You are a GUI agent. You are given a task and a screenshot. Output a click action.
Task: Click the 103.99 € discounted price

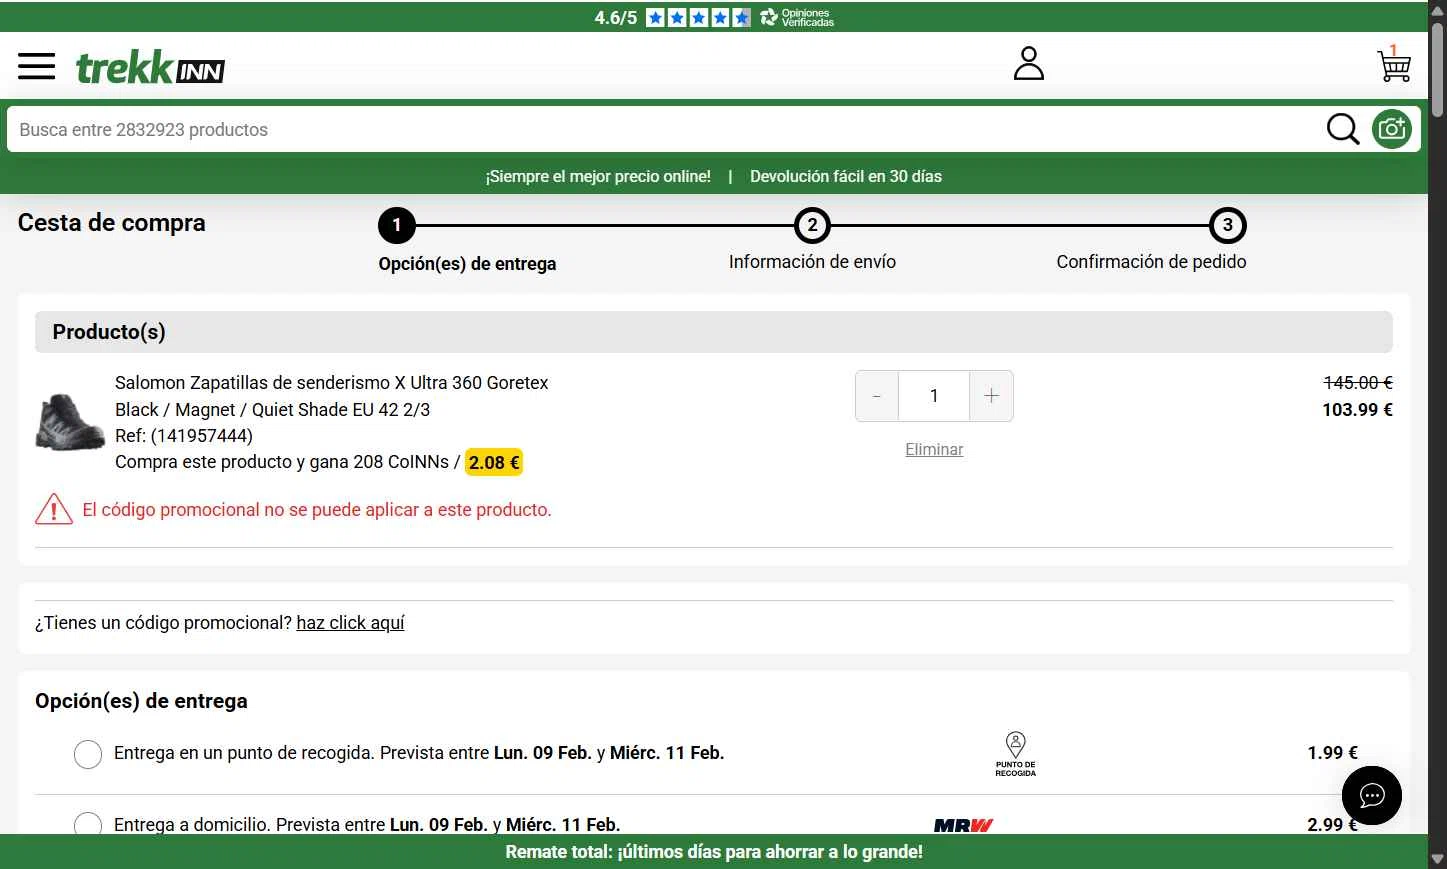[1357, 409]
